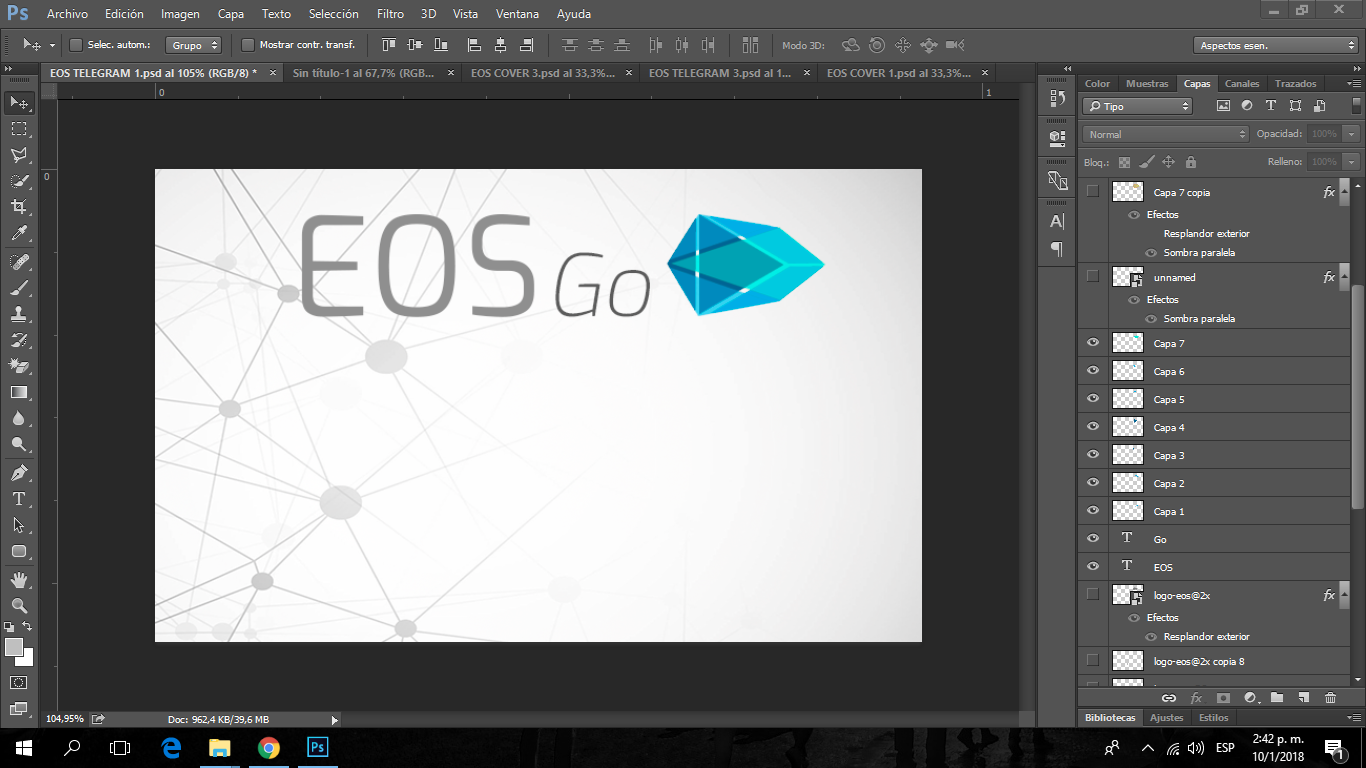Add a layer mask
This screenshot has height=768, width=1366.
click(1222, 698)
